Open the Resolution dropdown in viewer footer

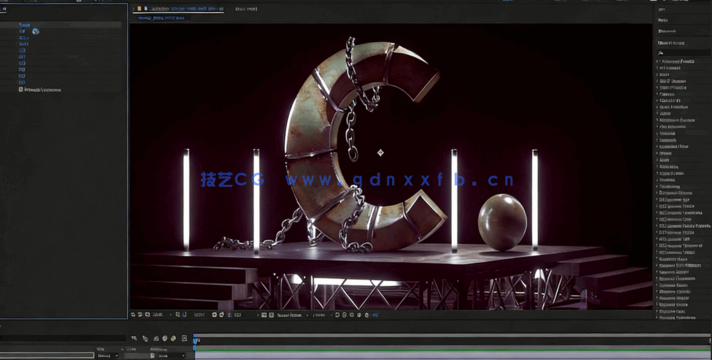247,315
